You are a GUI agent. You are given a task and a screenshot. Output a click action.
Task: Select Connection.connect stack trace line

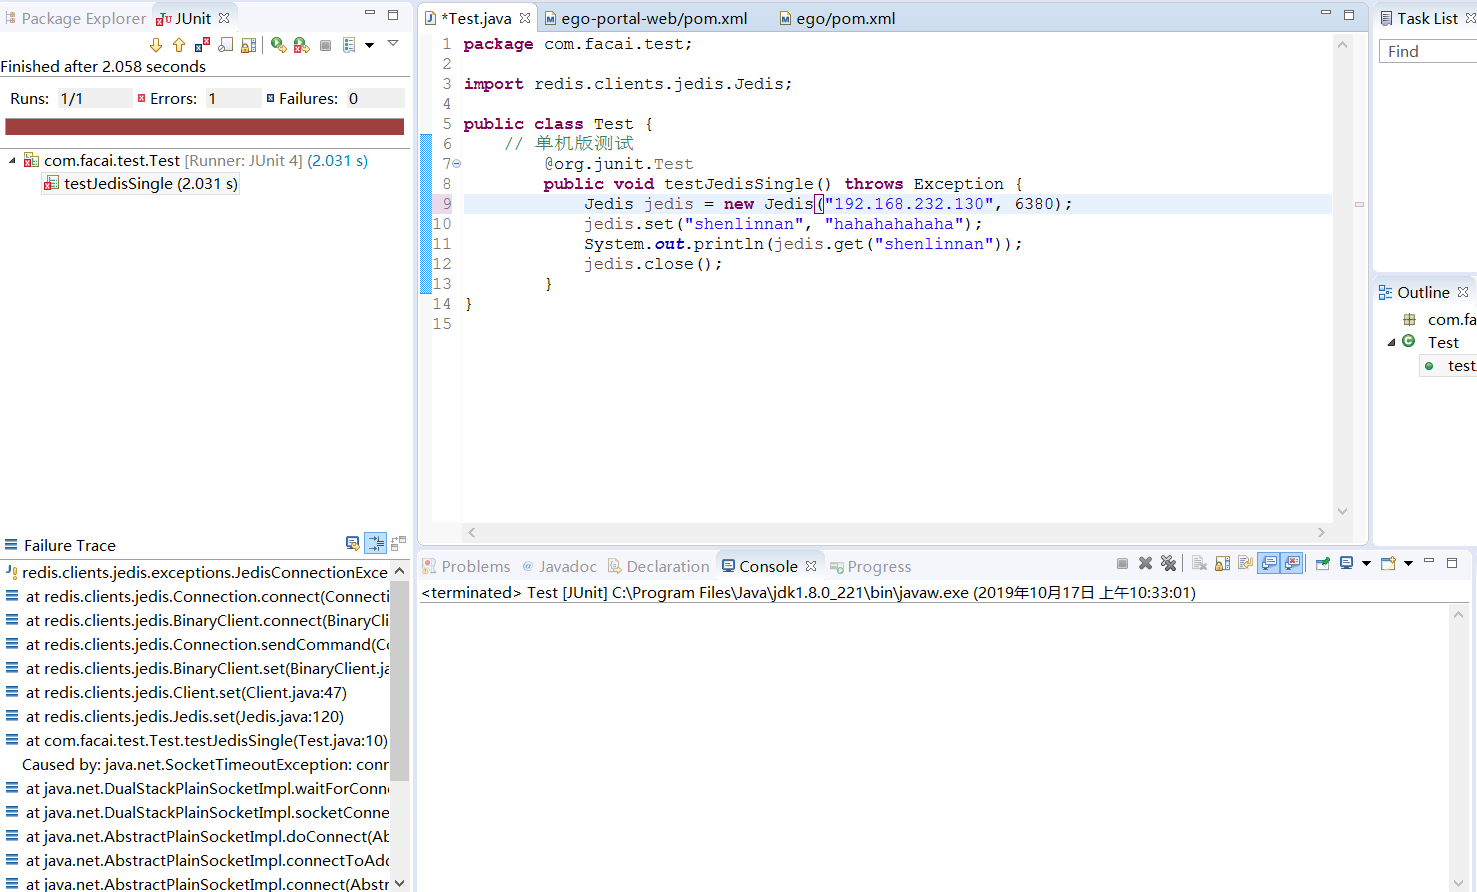[196, 596]
